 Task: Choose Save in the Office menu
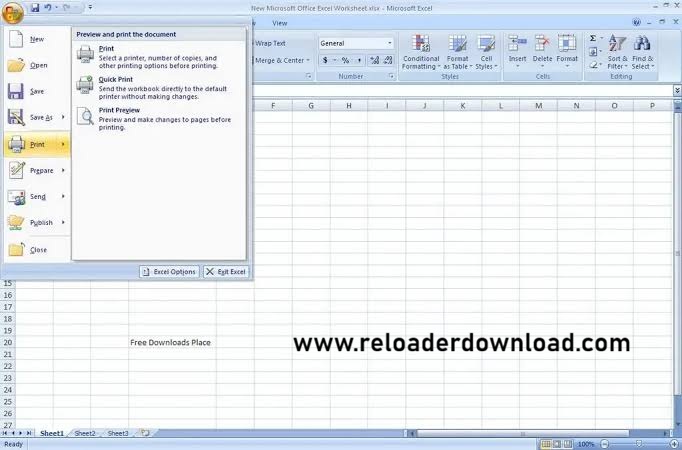37,91
